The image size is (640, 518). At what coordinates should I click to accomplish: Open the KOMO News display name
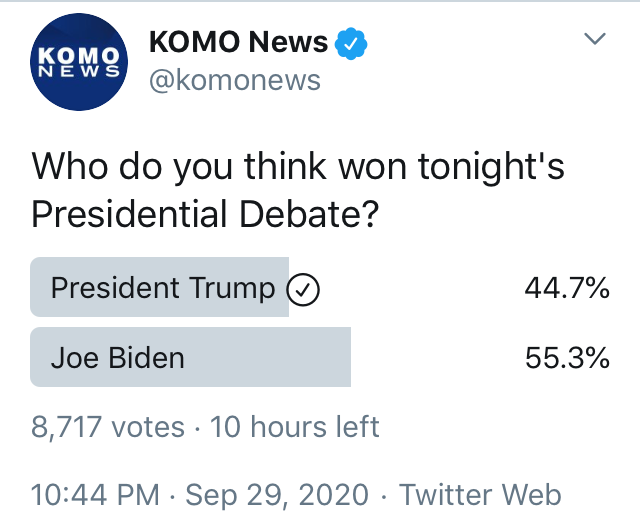(238, 42)
